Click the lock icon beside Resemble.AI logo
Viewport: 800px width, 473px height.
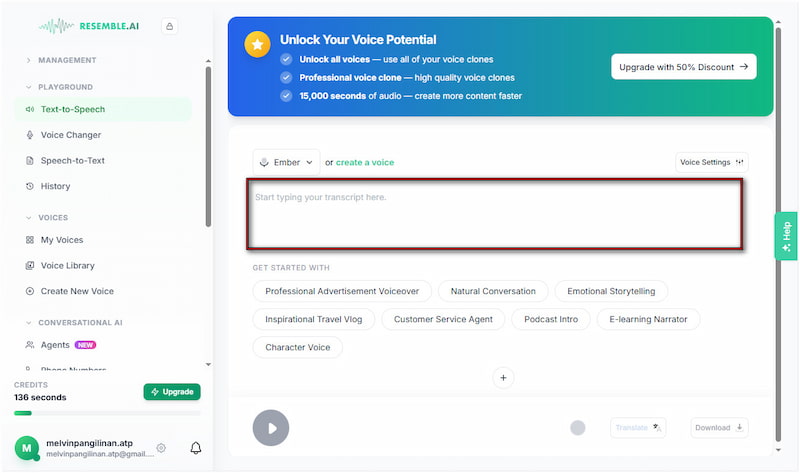tap(169, 27)
